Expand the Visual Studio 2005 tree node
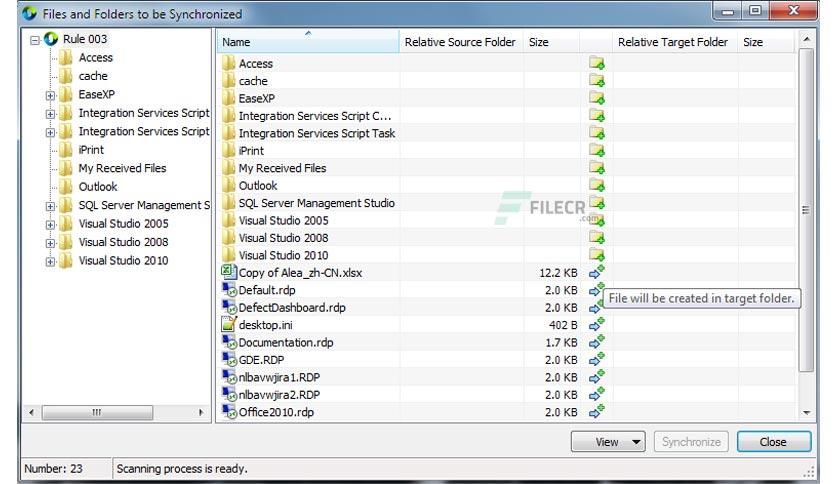836x484 pixels. (50, 225)
